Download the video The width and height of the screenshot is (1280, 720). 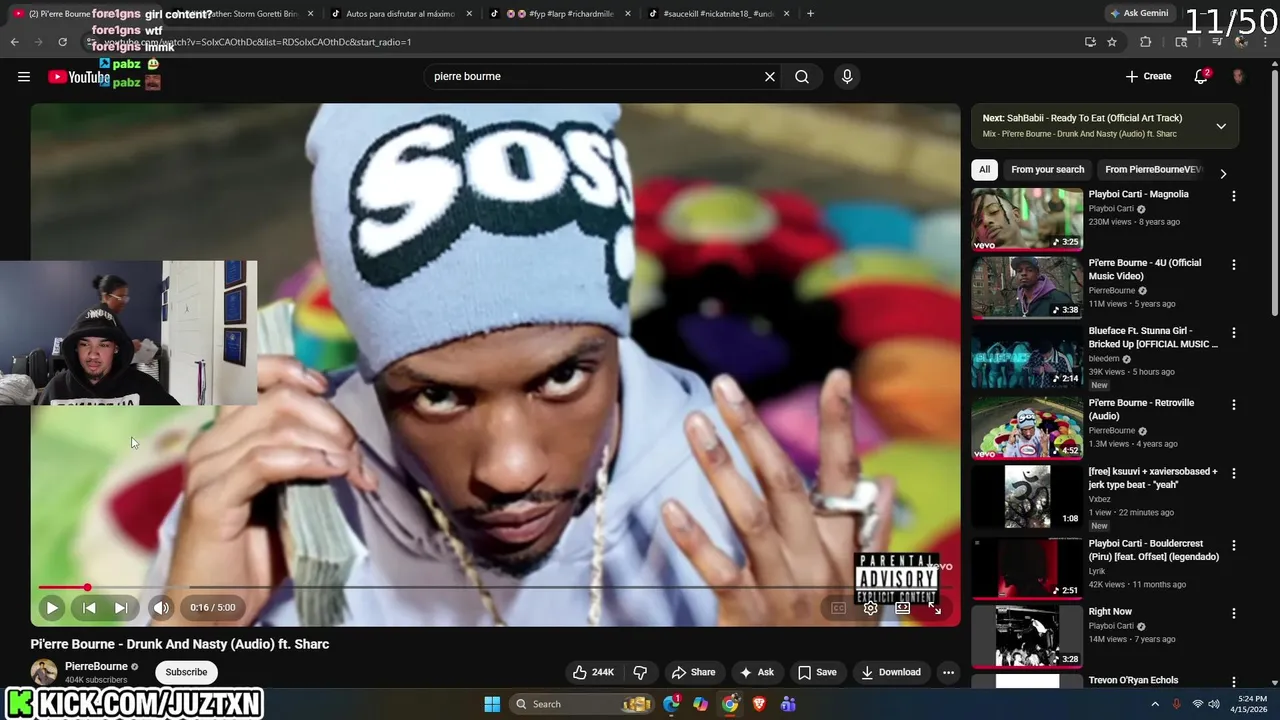click(891, 672)
